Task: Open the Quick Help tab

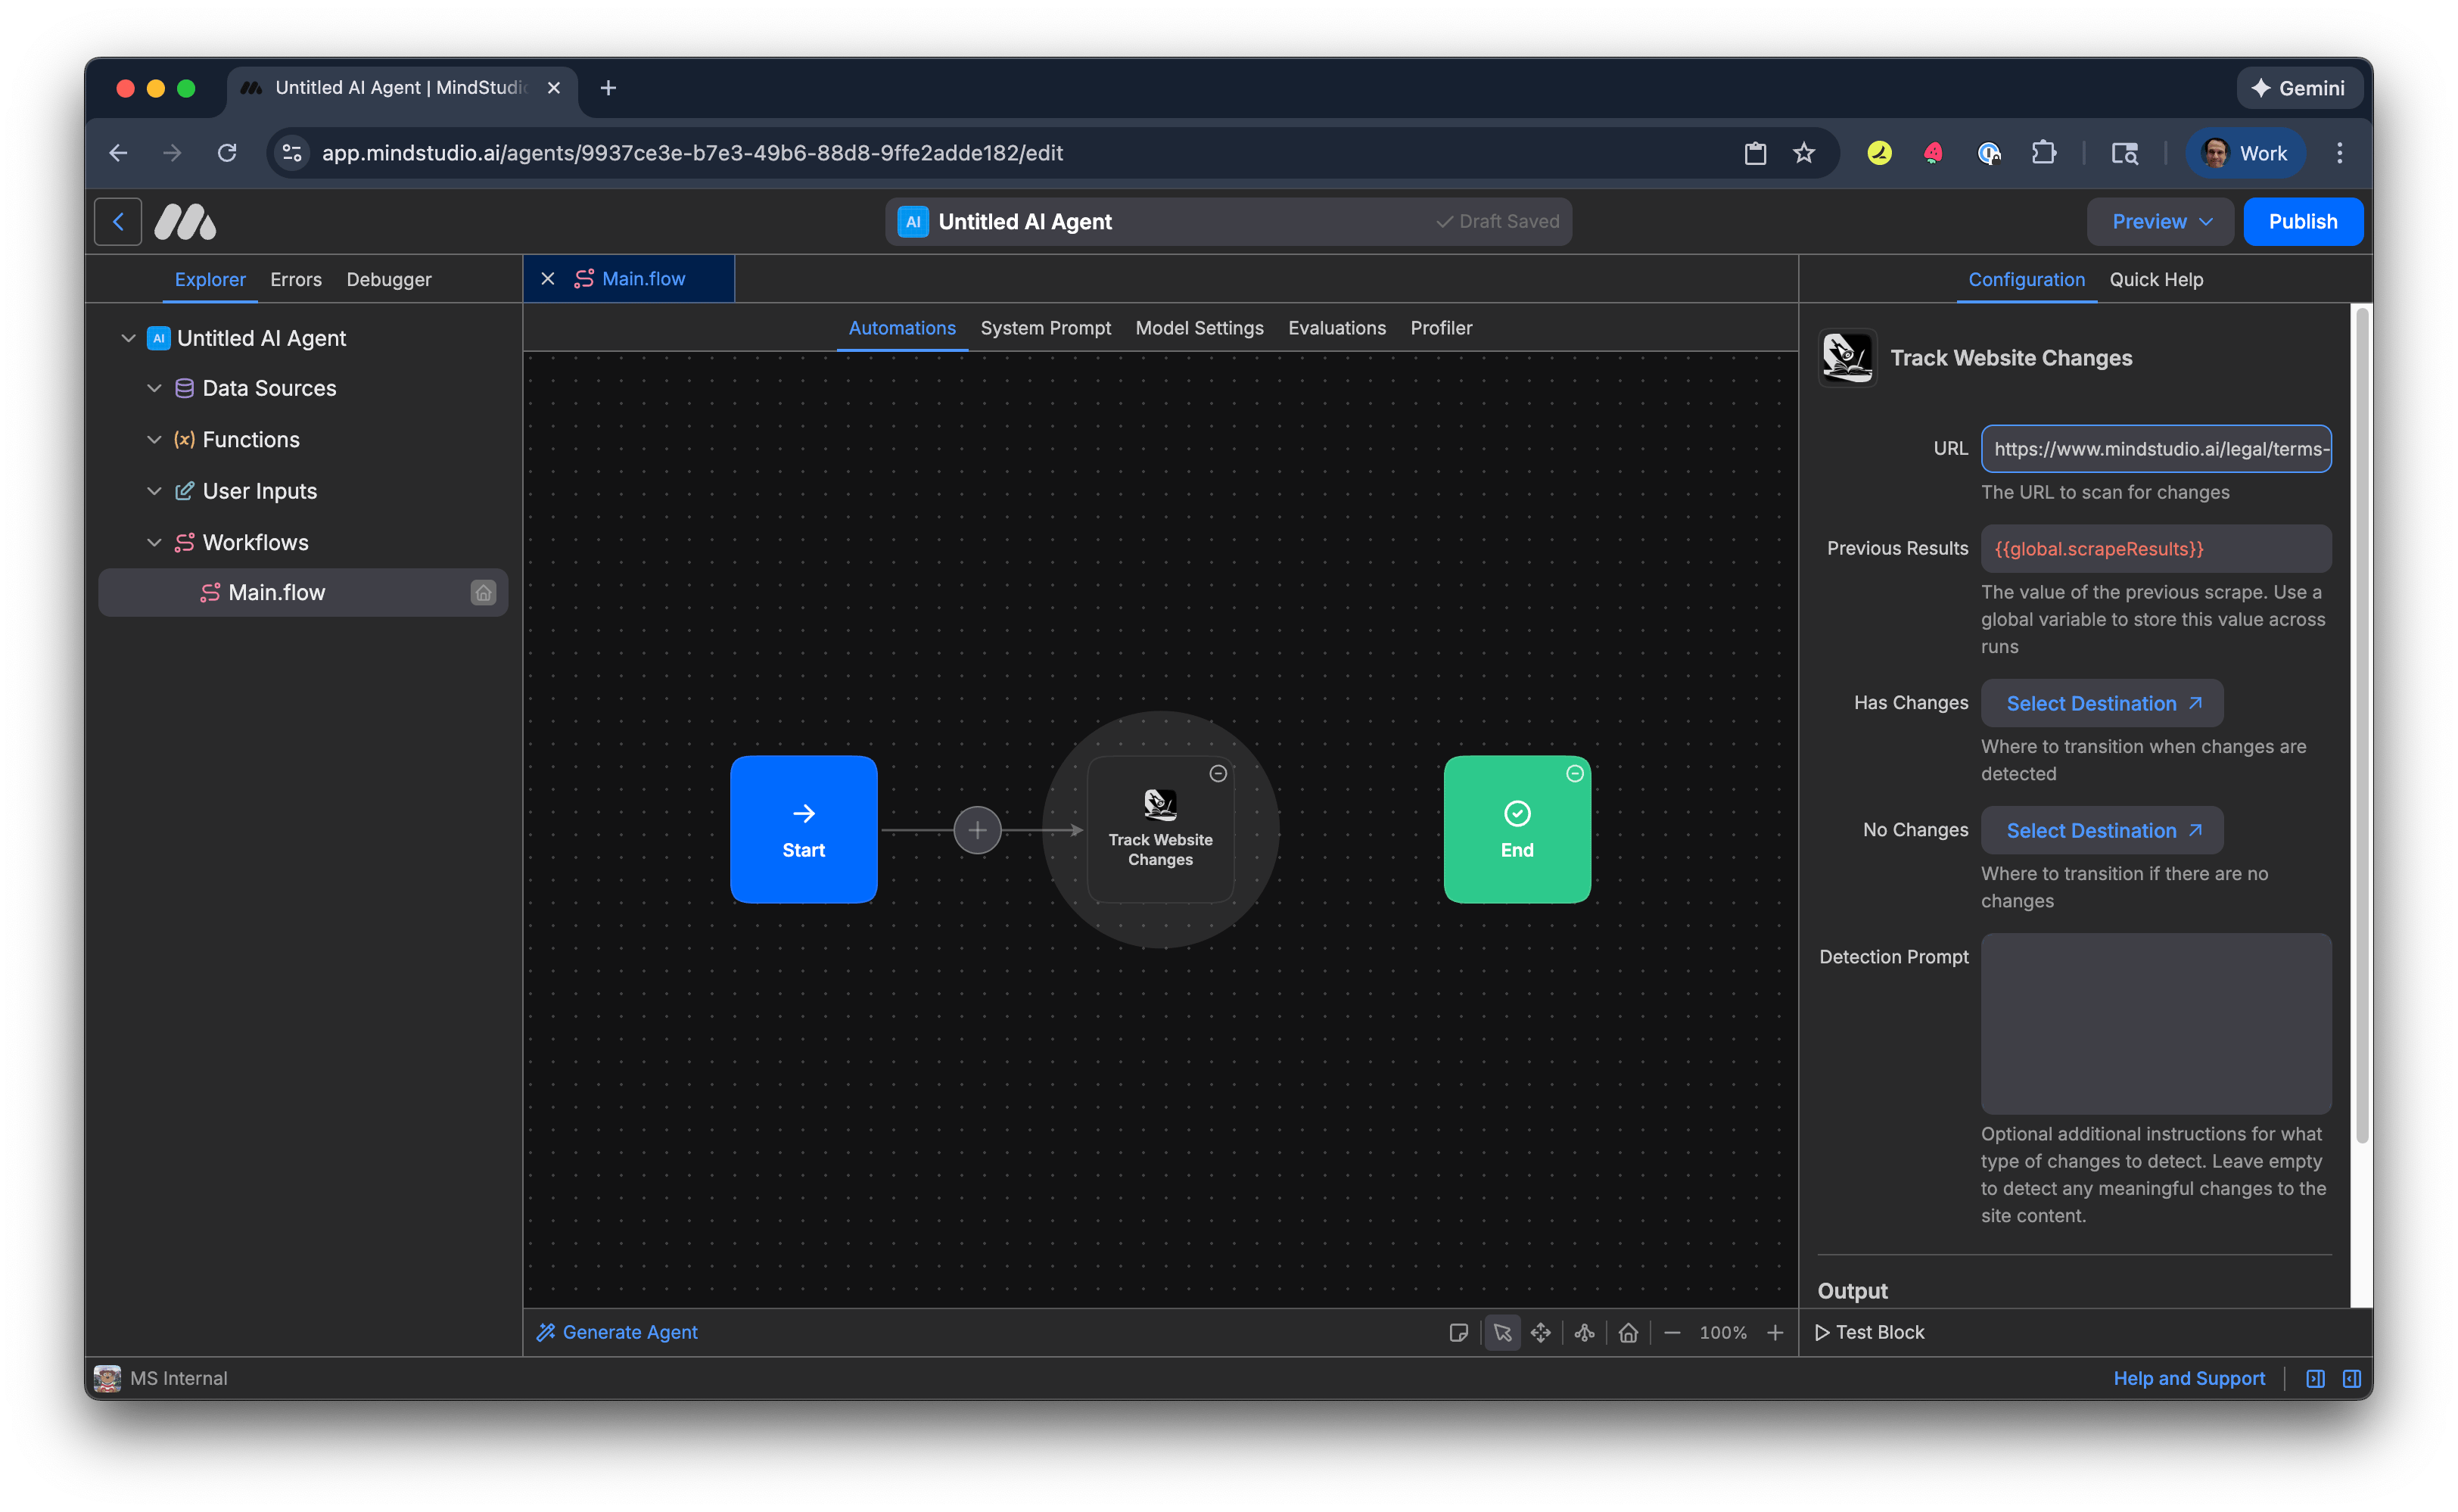Action: point(2156,280)
